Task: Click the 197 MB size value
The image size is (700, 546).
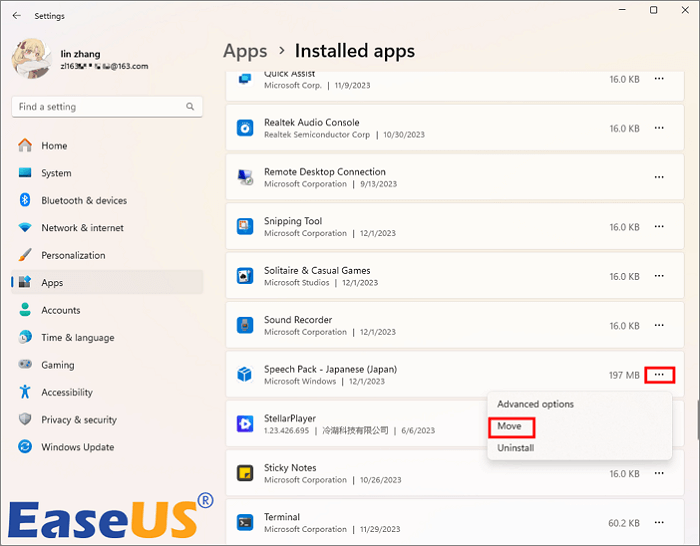Action: [x=624, y=375]
